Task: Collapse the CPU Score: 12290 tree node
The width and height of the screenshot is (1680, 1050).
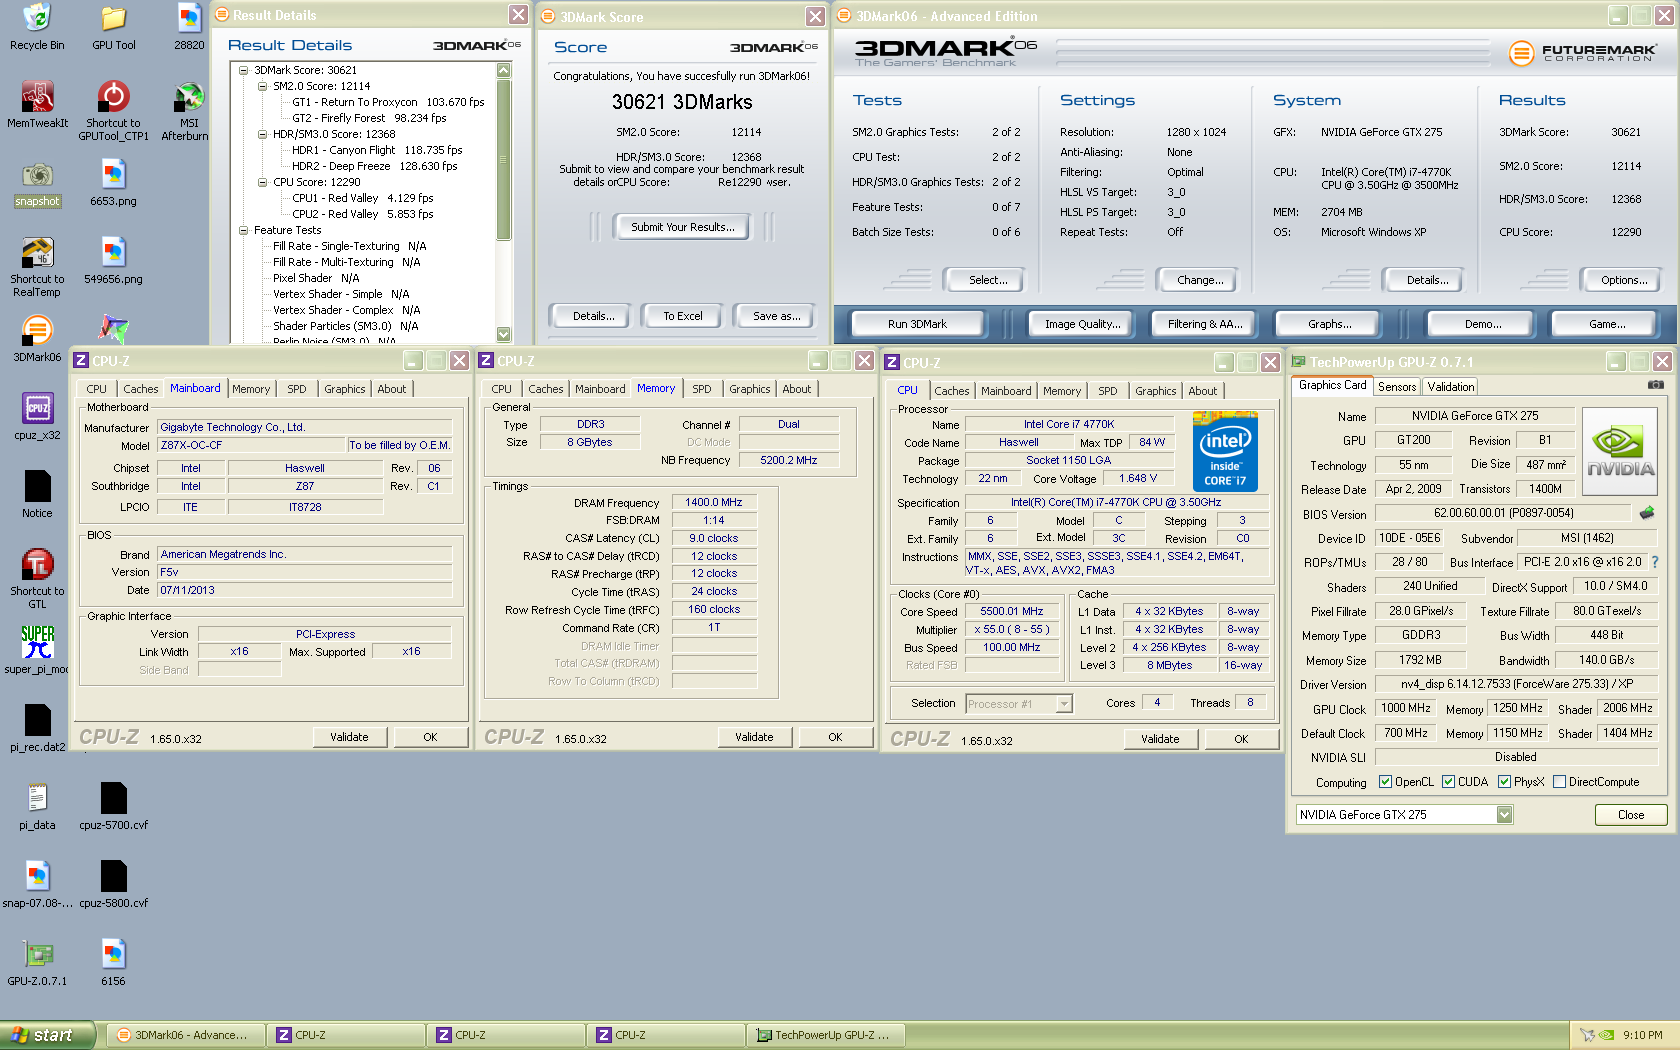Action: [x=262, y=182]
